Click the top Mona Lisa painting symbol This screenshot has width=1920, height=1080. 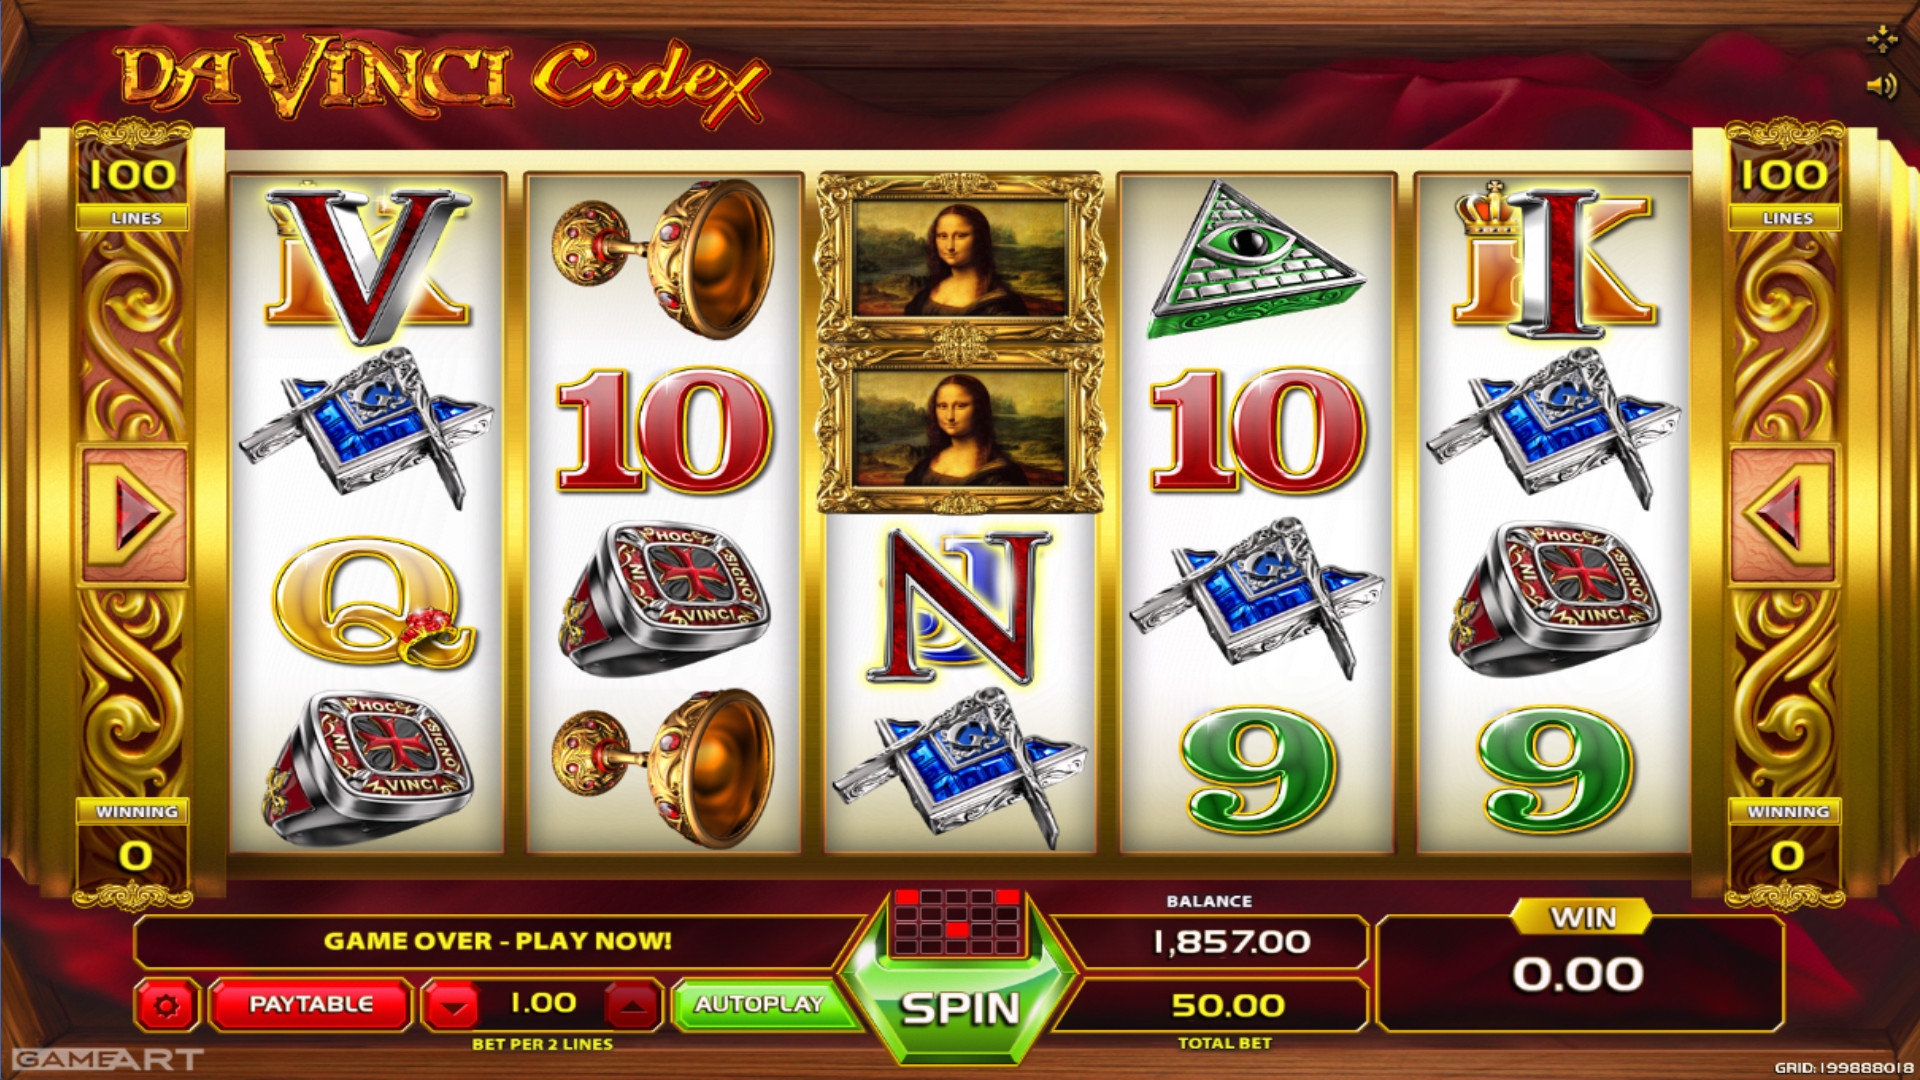coord(960,257)
